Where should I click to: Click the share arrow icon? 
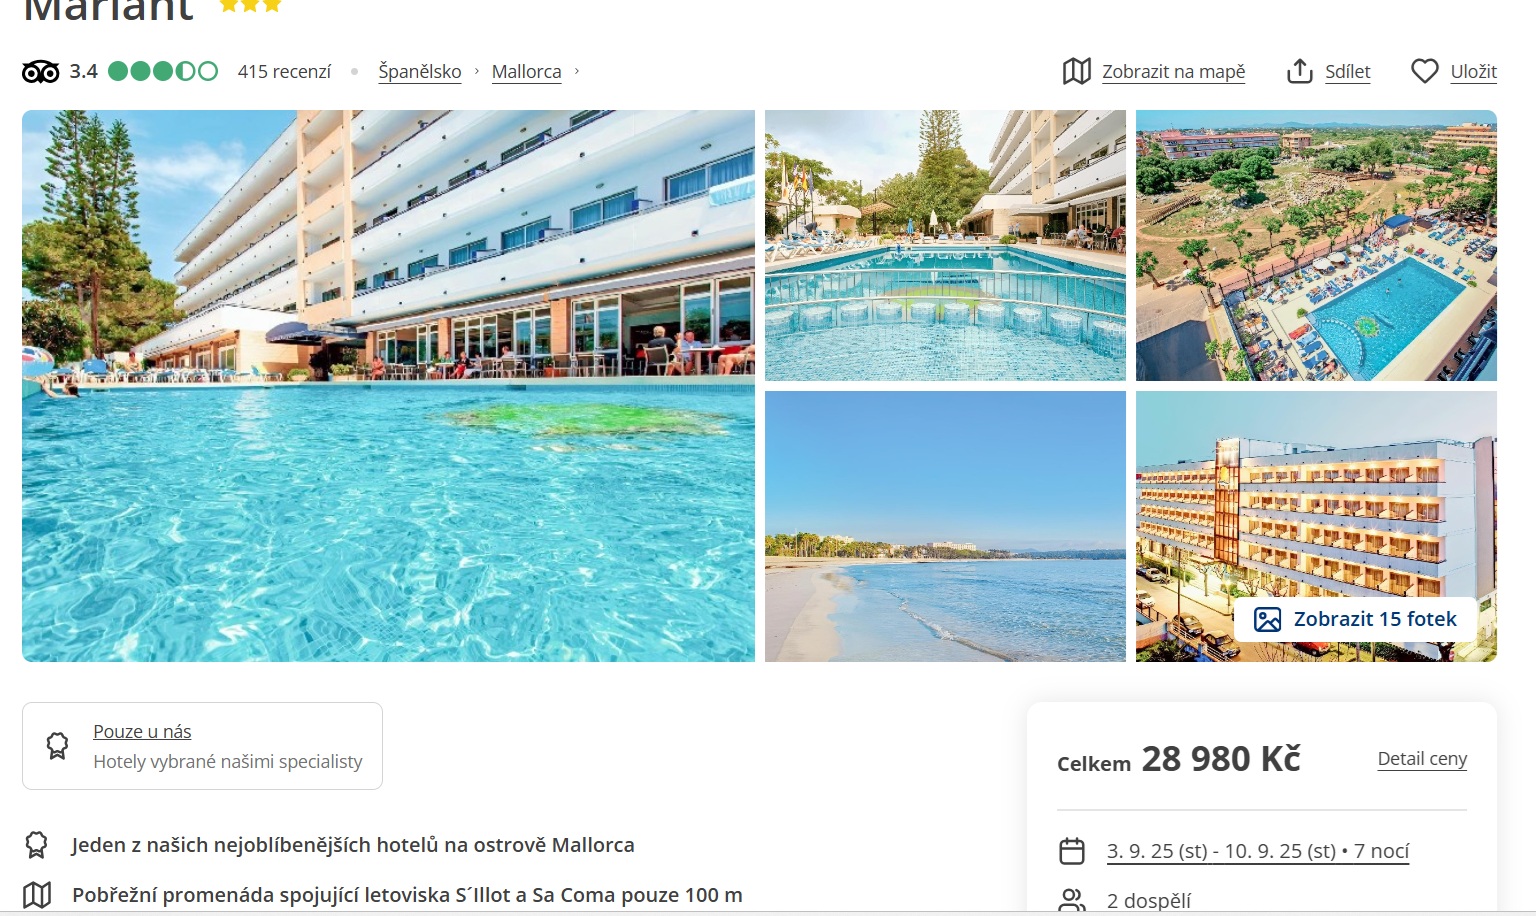[x=1299, y=71]
